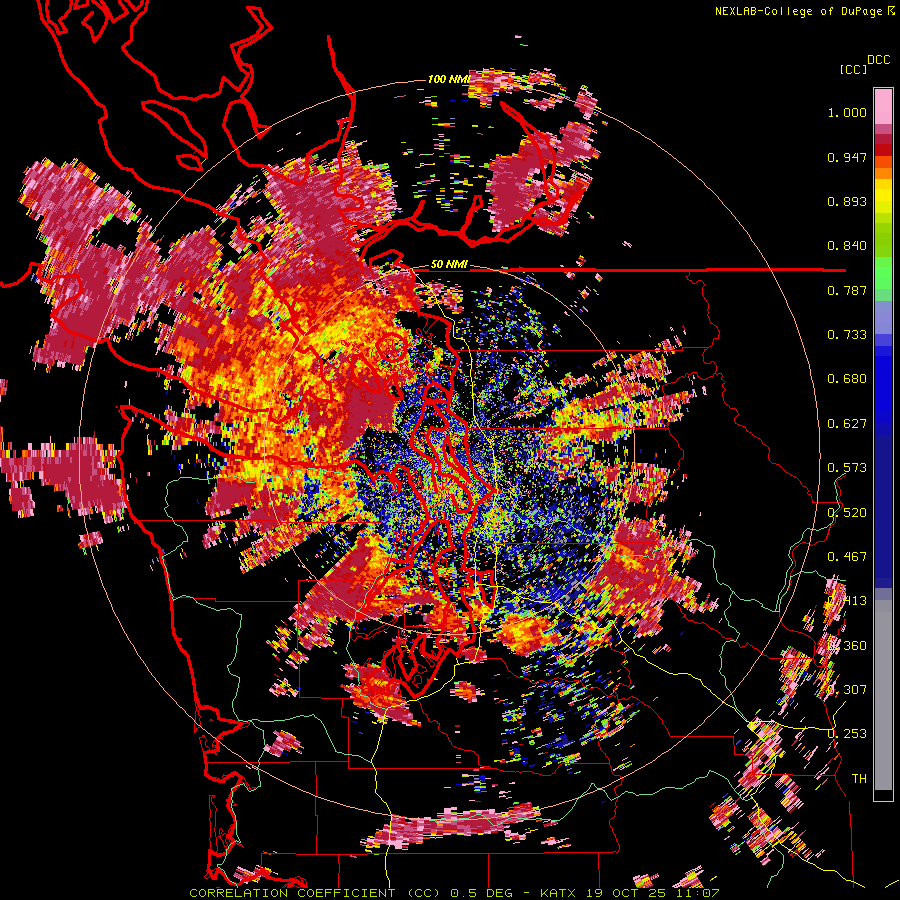This screenshot has height=900, width=900.
Task: Click the 100 NMI range ring label
Action: (x=449, y=79)
